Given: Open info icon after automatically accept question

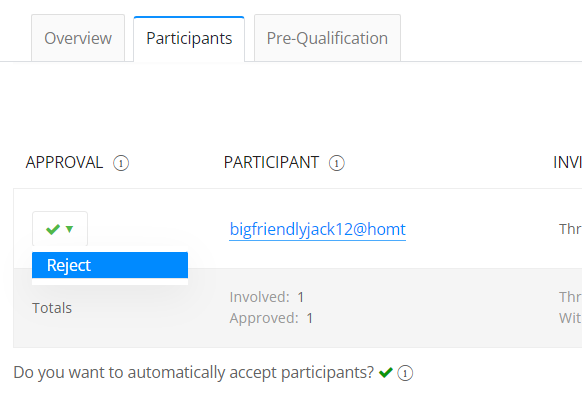Looking at the screenshot, I should tap(405, 373).
